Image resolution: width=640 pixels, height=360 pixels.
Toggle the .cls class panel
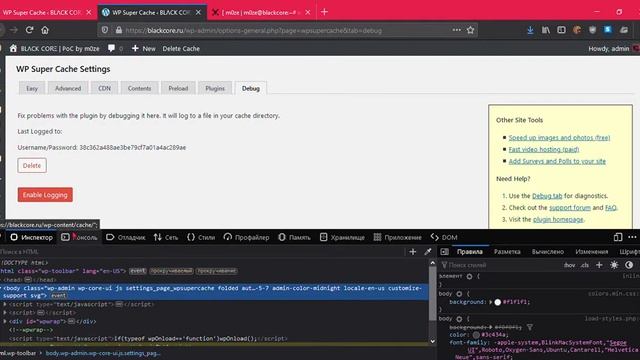pos(585,265)
